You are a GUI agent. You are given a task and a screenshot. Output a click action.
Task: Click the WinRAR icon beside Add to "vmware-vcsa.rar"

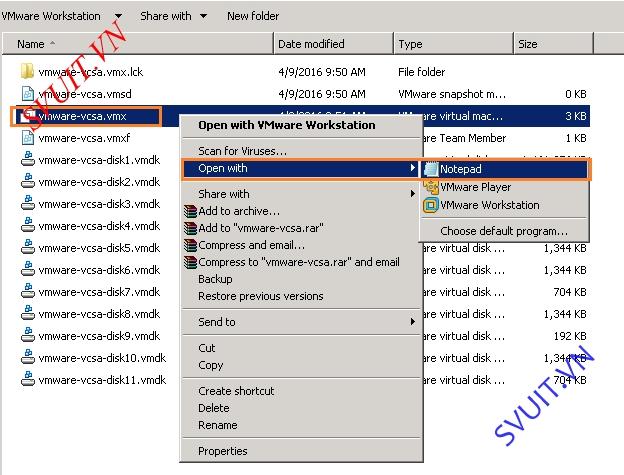pyautogui.click(x=191, y=228)
